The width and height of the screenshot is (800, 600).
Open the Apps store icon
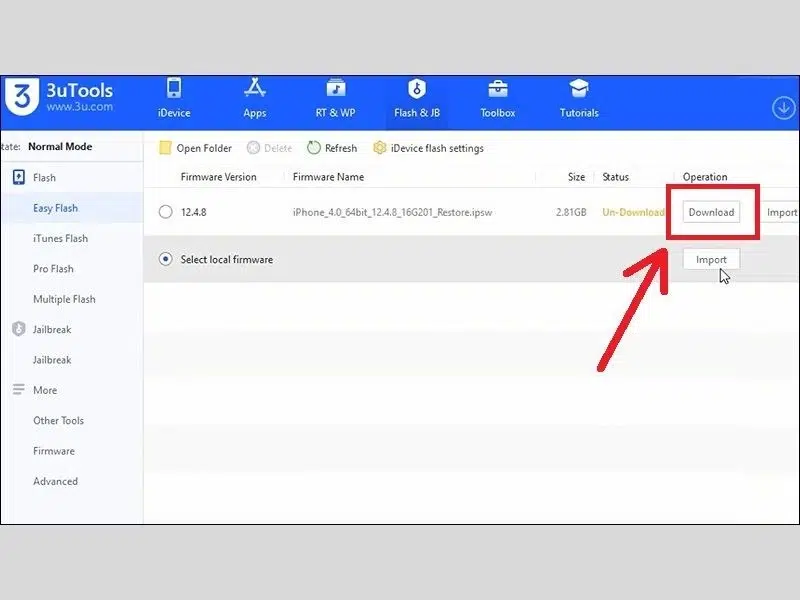click(x=255, y=88)
